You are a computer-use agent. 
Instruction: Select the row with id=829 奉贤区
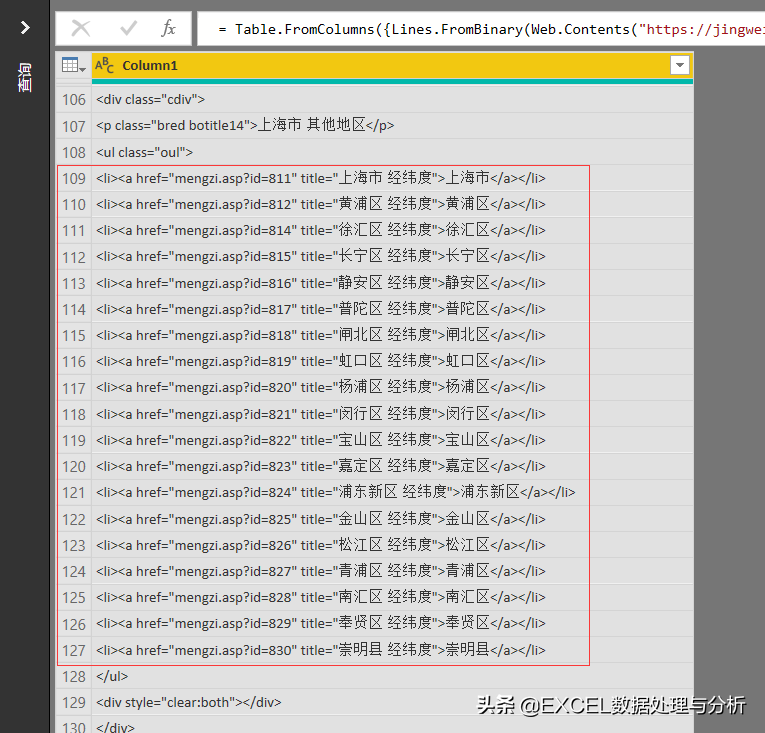pos(392,624)
